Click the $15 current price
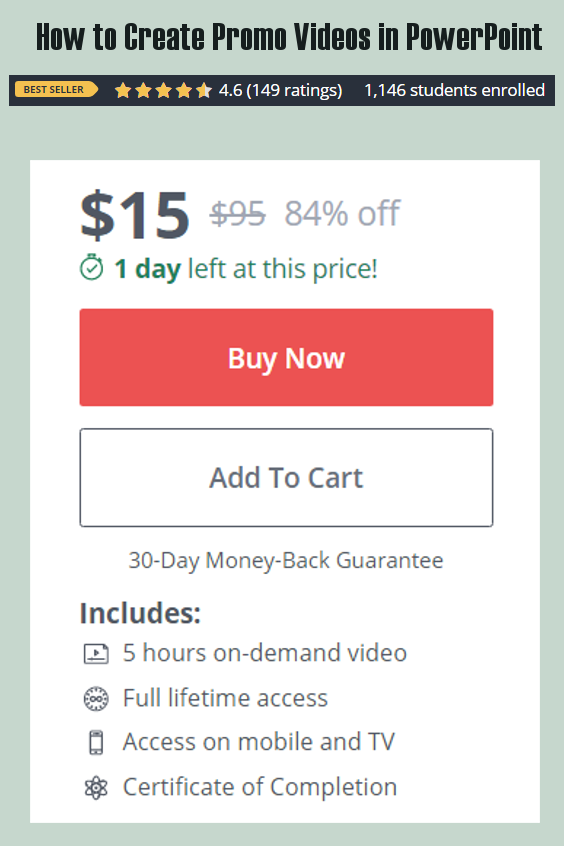 pyautogui.click(x=135, y=215)
